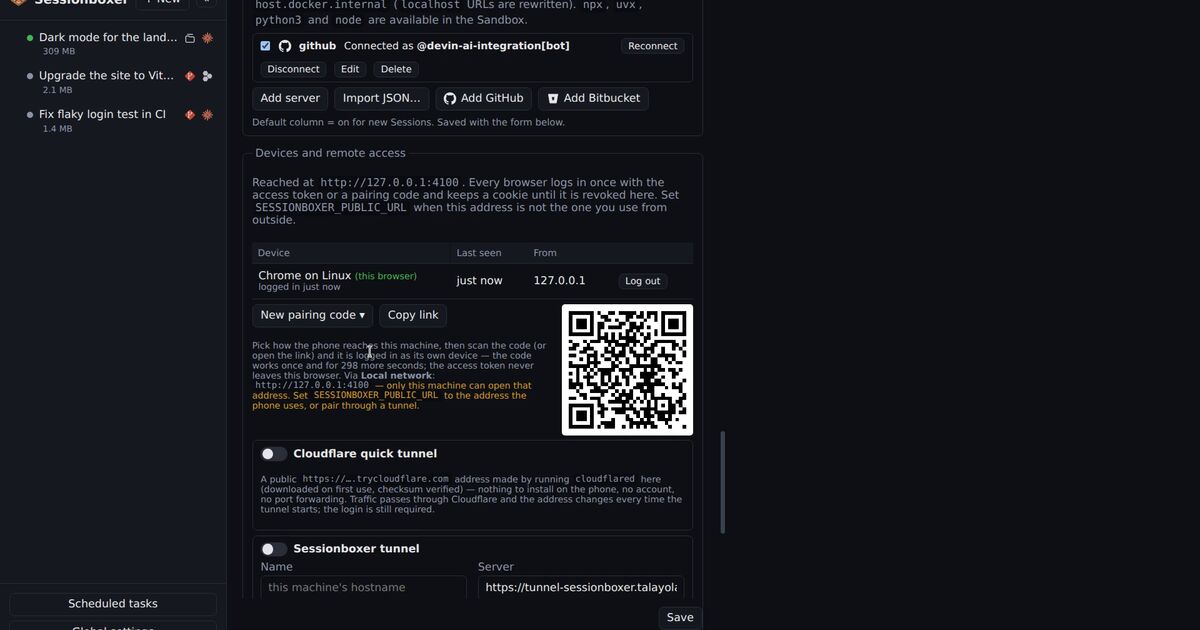The height and width of the screenshot is (630, 1200).
Task: Click the red git diamond icon on Upgrade session
Action: [x=190, y=76]
